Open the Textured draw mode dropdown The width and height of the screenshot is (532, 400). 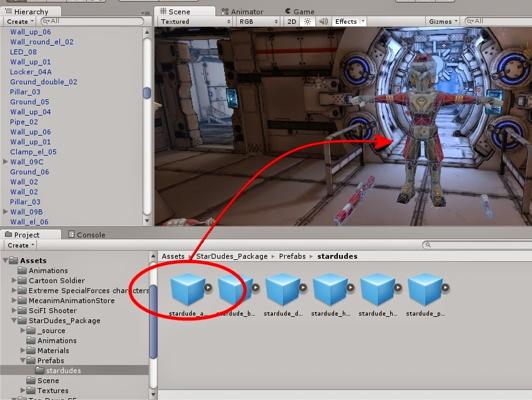195,21
